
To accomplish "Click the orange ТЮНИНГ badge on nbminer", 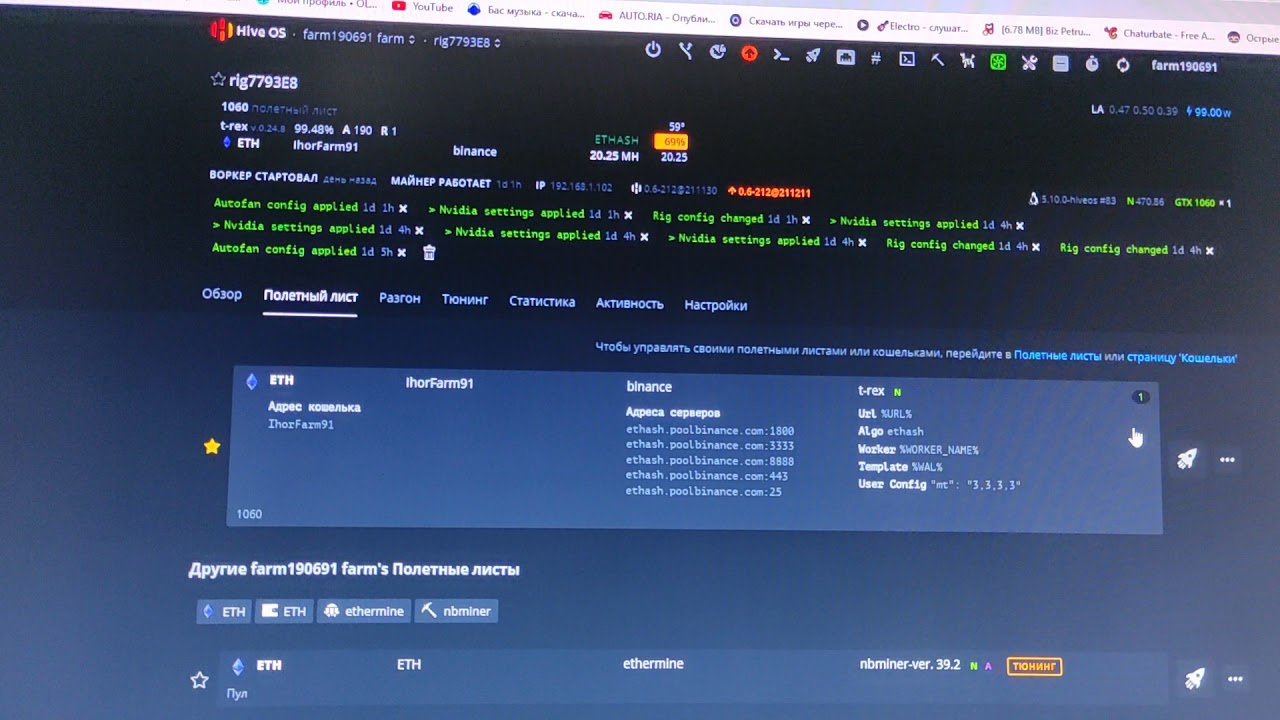I will coord(1034,666).
